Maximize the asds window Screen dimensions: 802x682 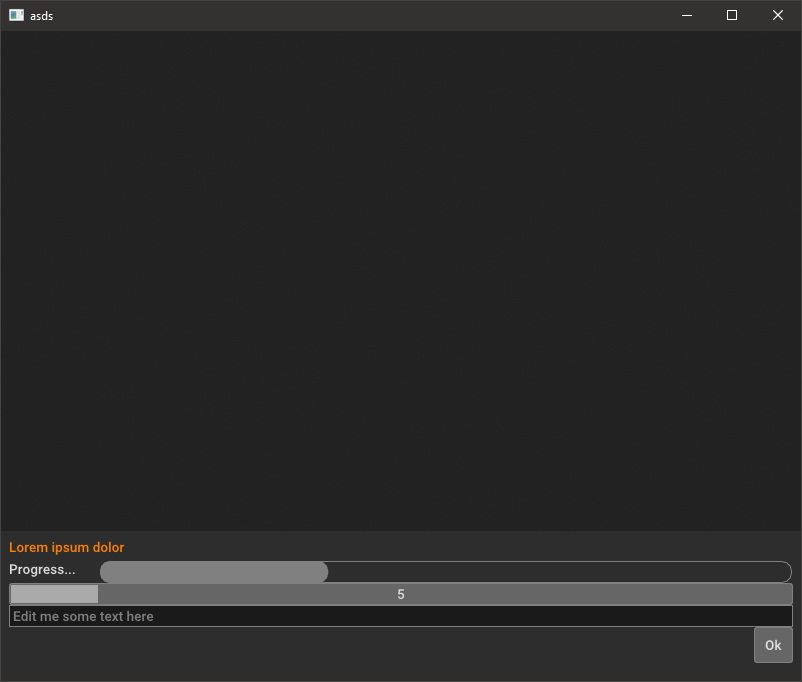point(732,15)
